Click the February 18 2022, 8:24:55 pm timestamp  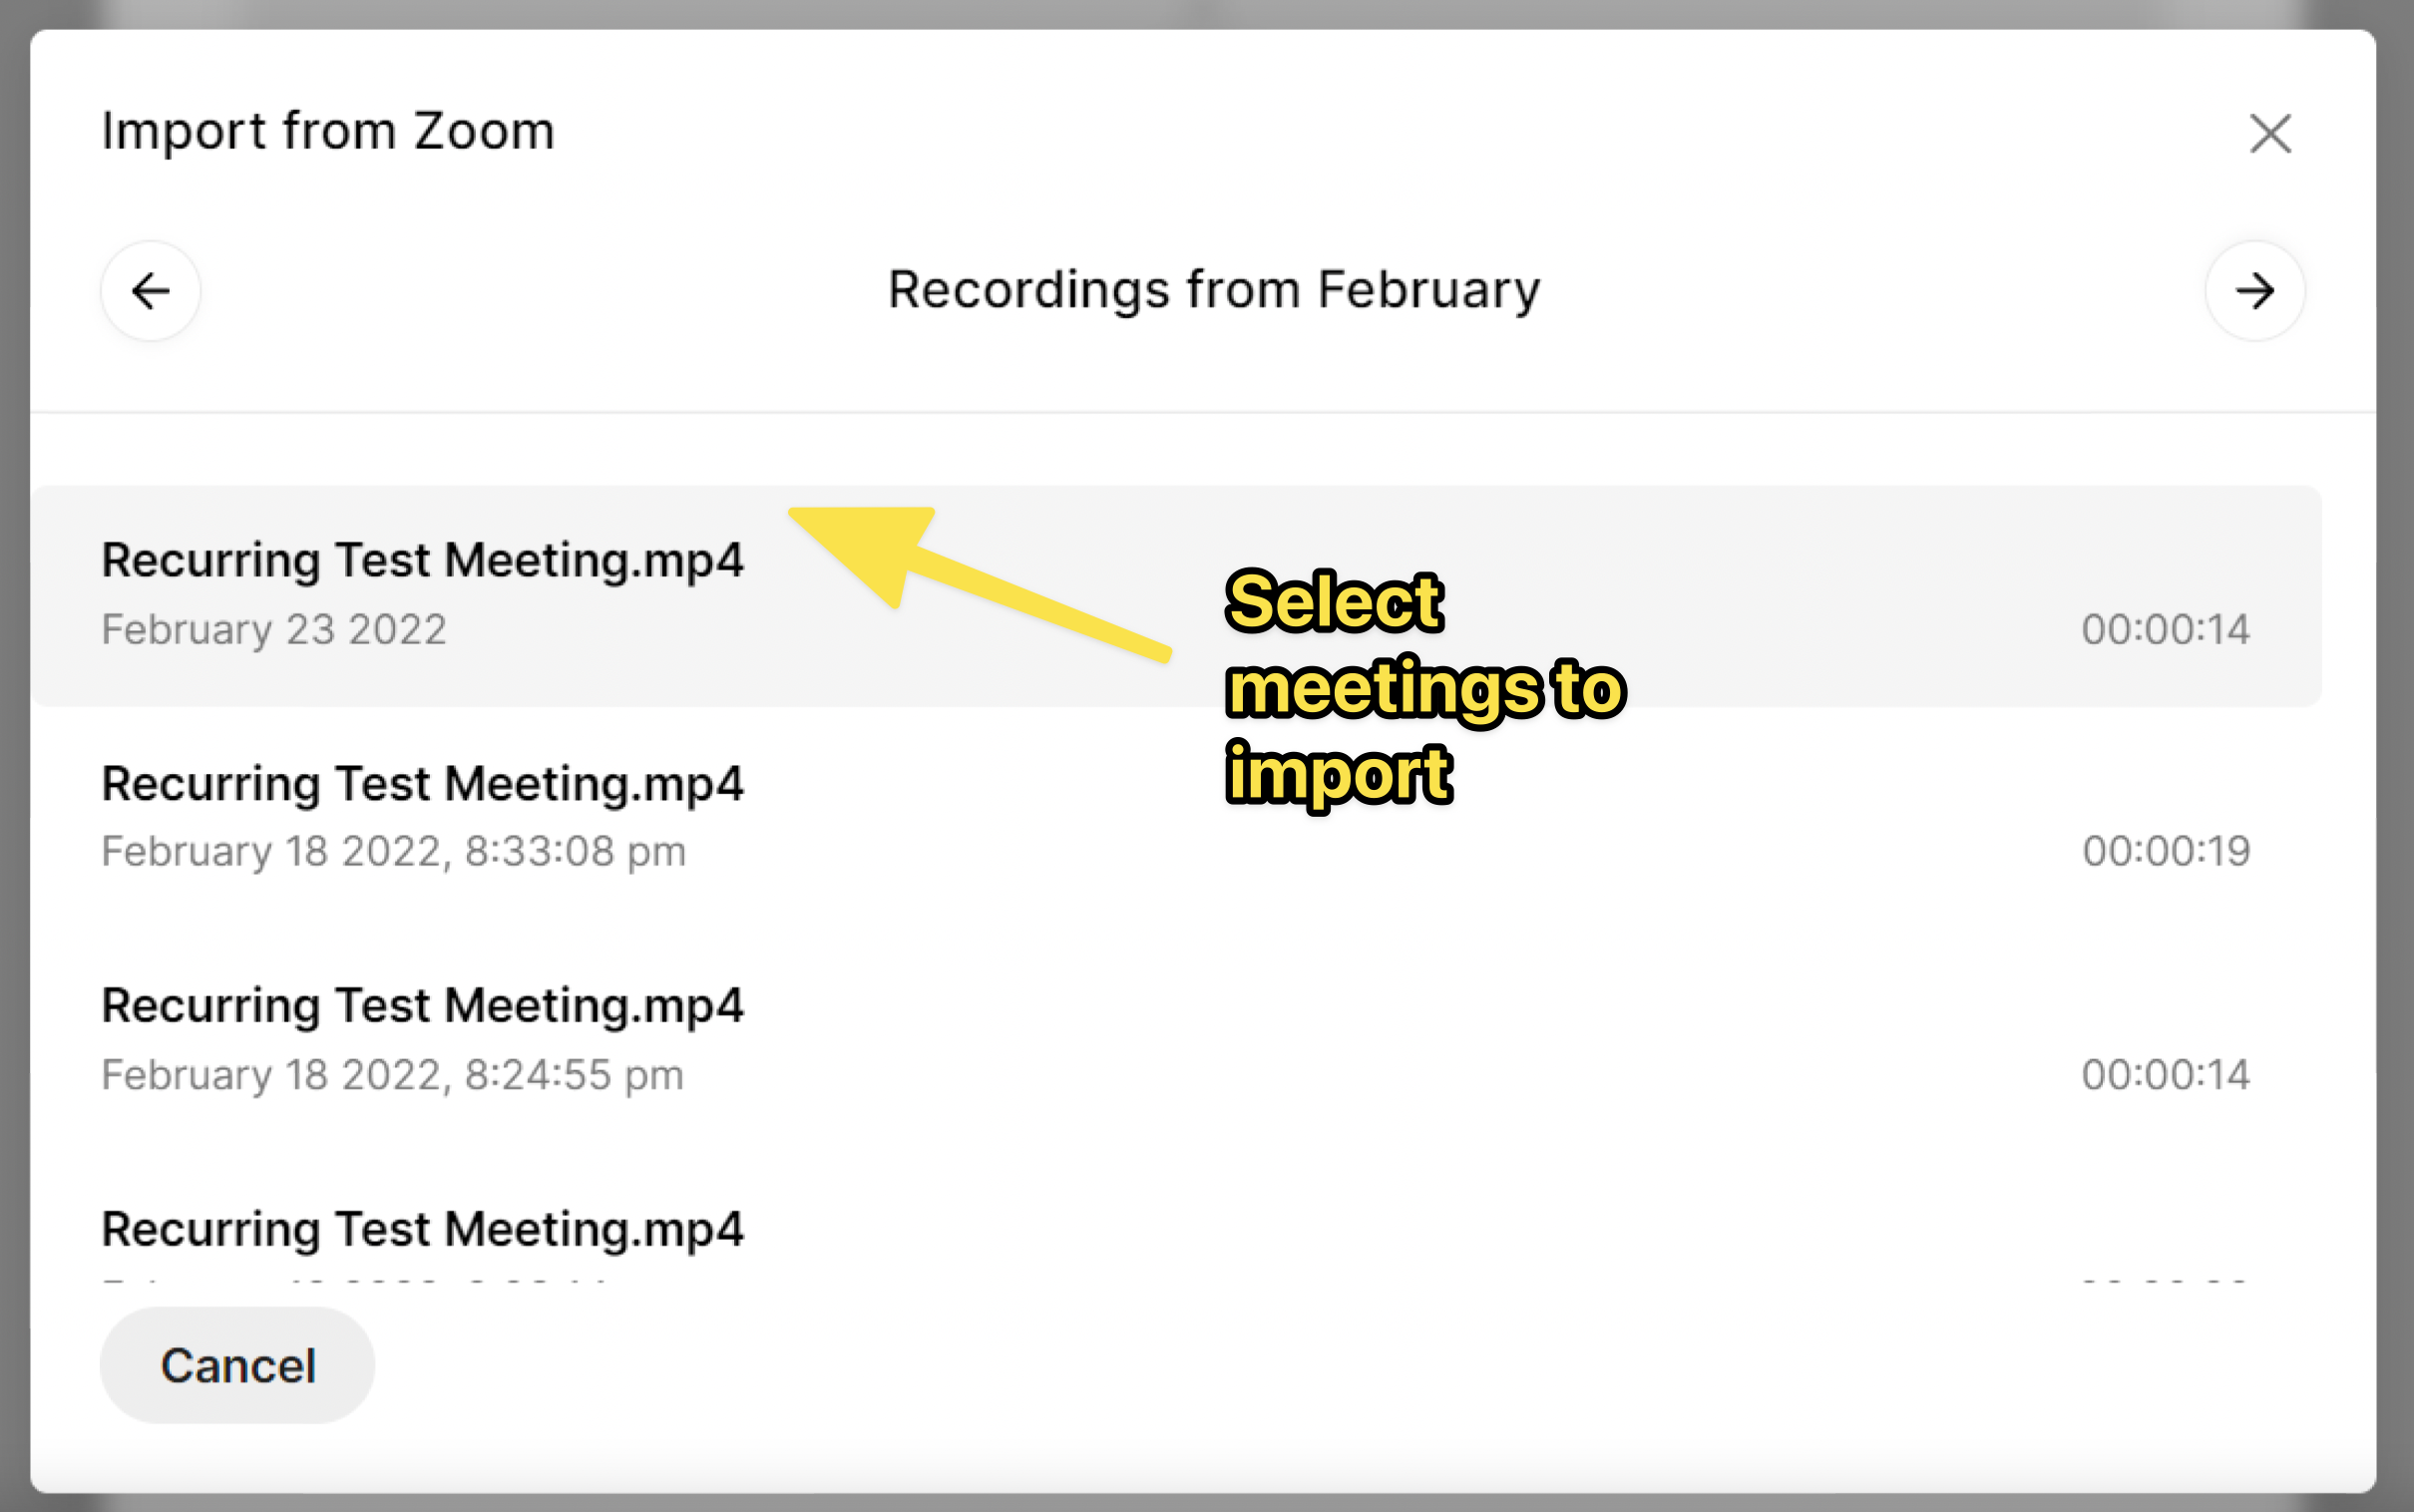(x=392, y=1075)
